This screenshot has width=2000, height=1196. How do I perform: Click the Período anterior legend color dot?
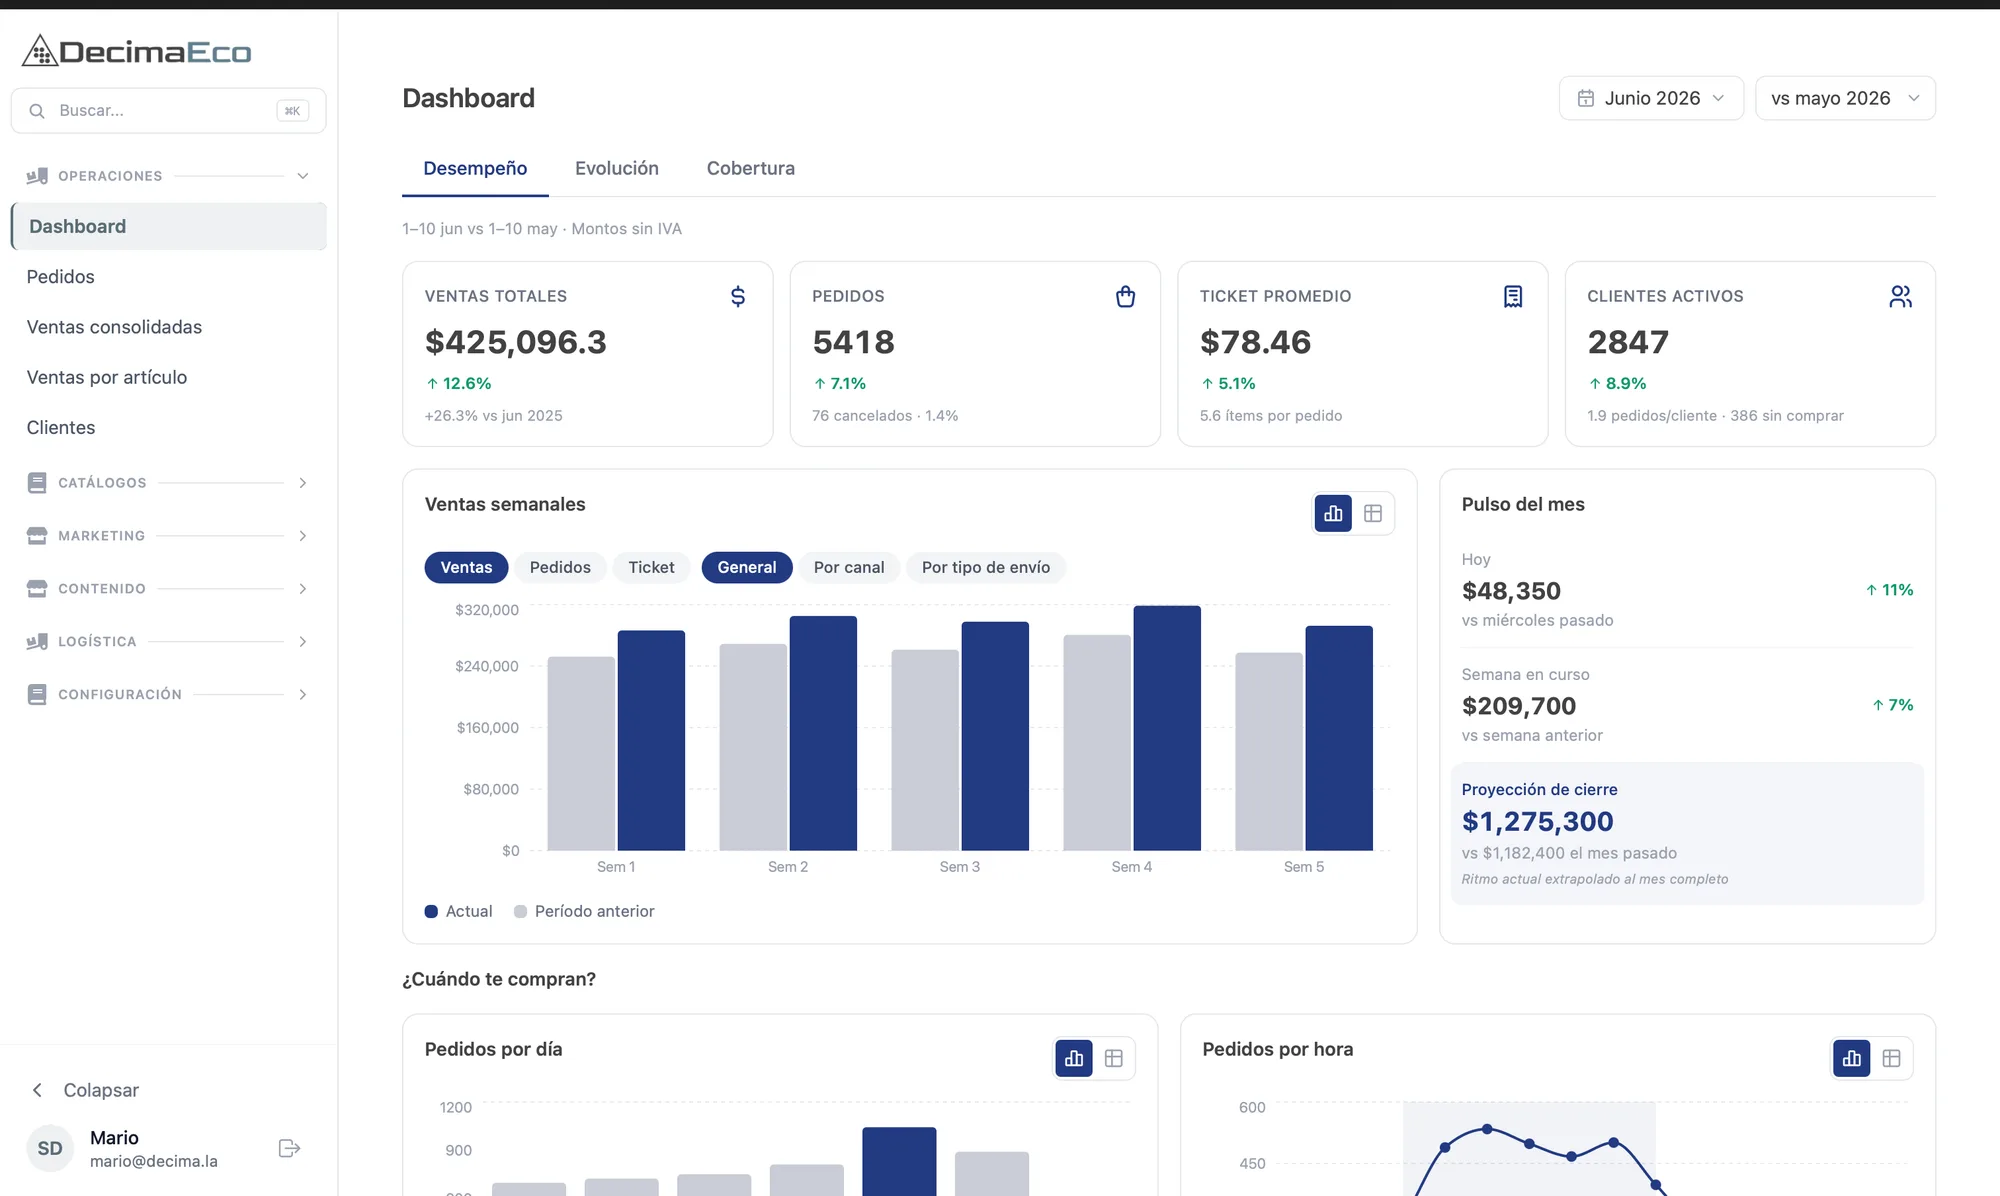(520, 912)
